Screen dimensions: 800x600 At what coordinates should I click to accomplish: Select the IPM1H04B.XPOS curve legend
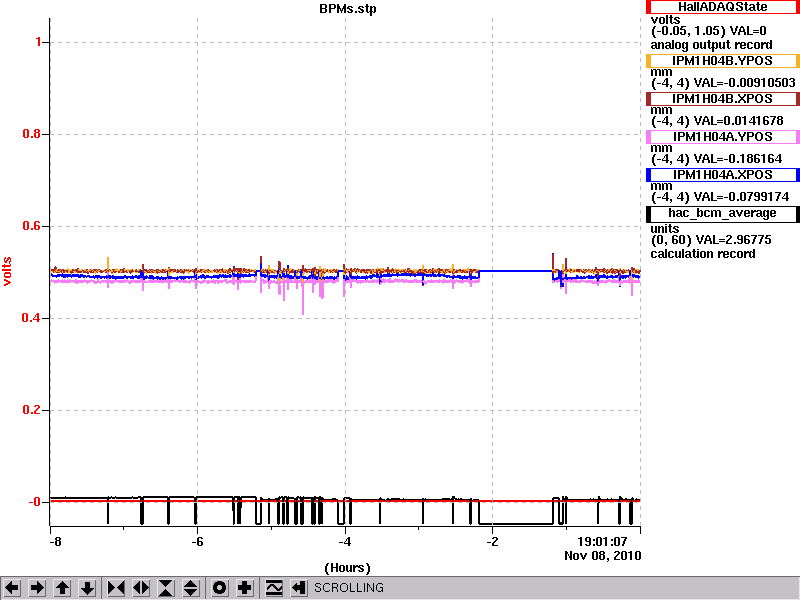[x=722, y=99]
